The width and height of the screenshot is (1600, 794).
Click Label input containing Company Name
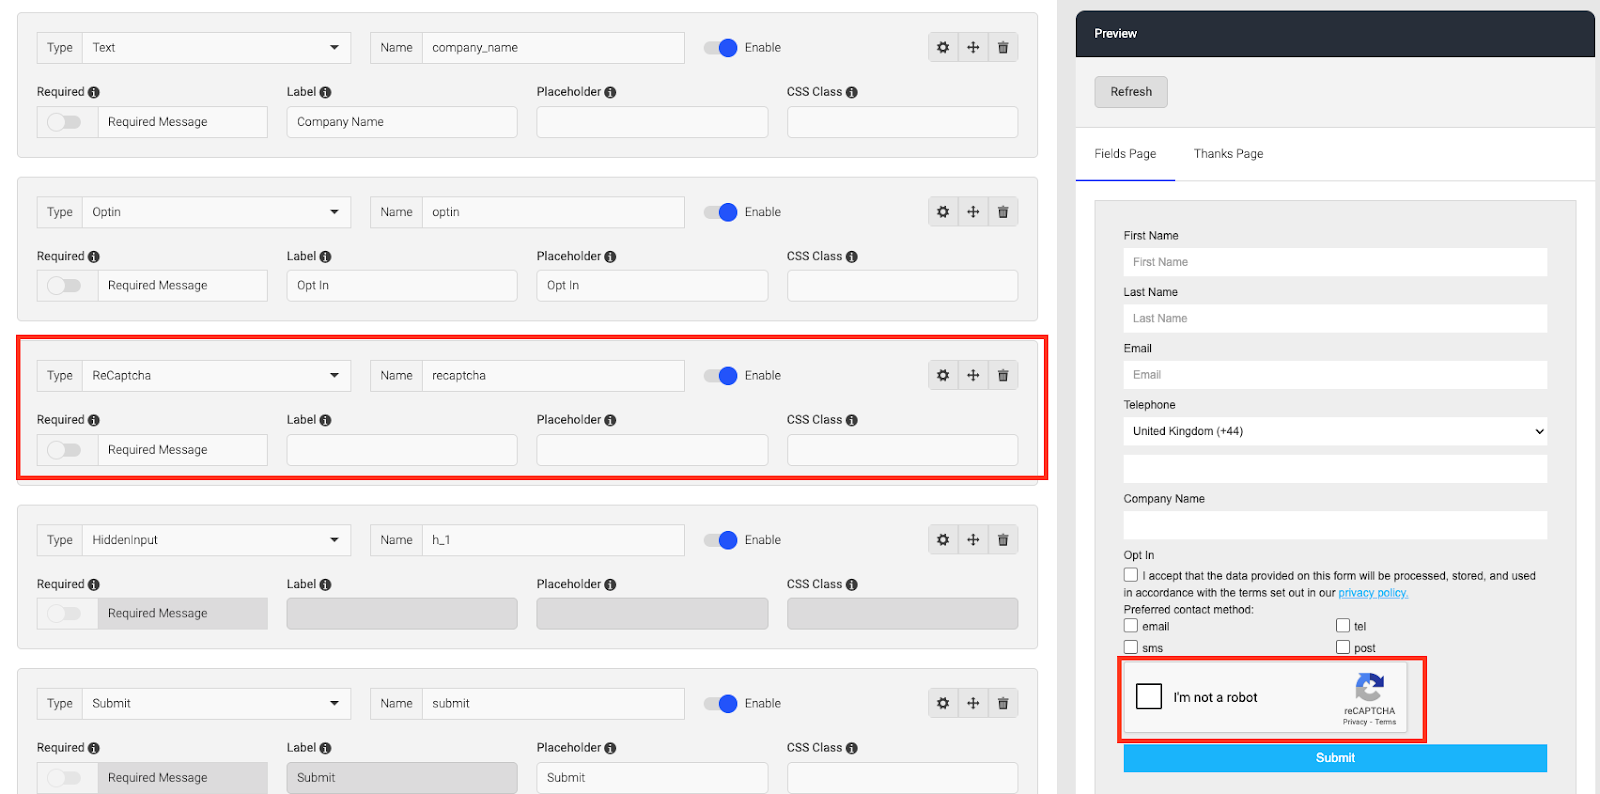click(402, 122)
